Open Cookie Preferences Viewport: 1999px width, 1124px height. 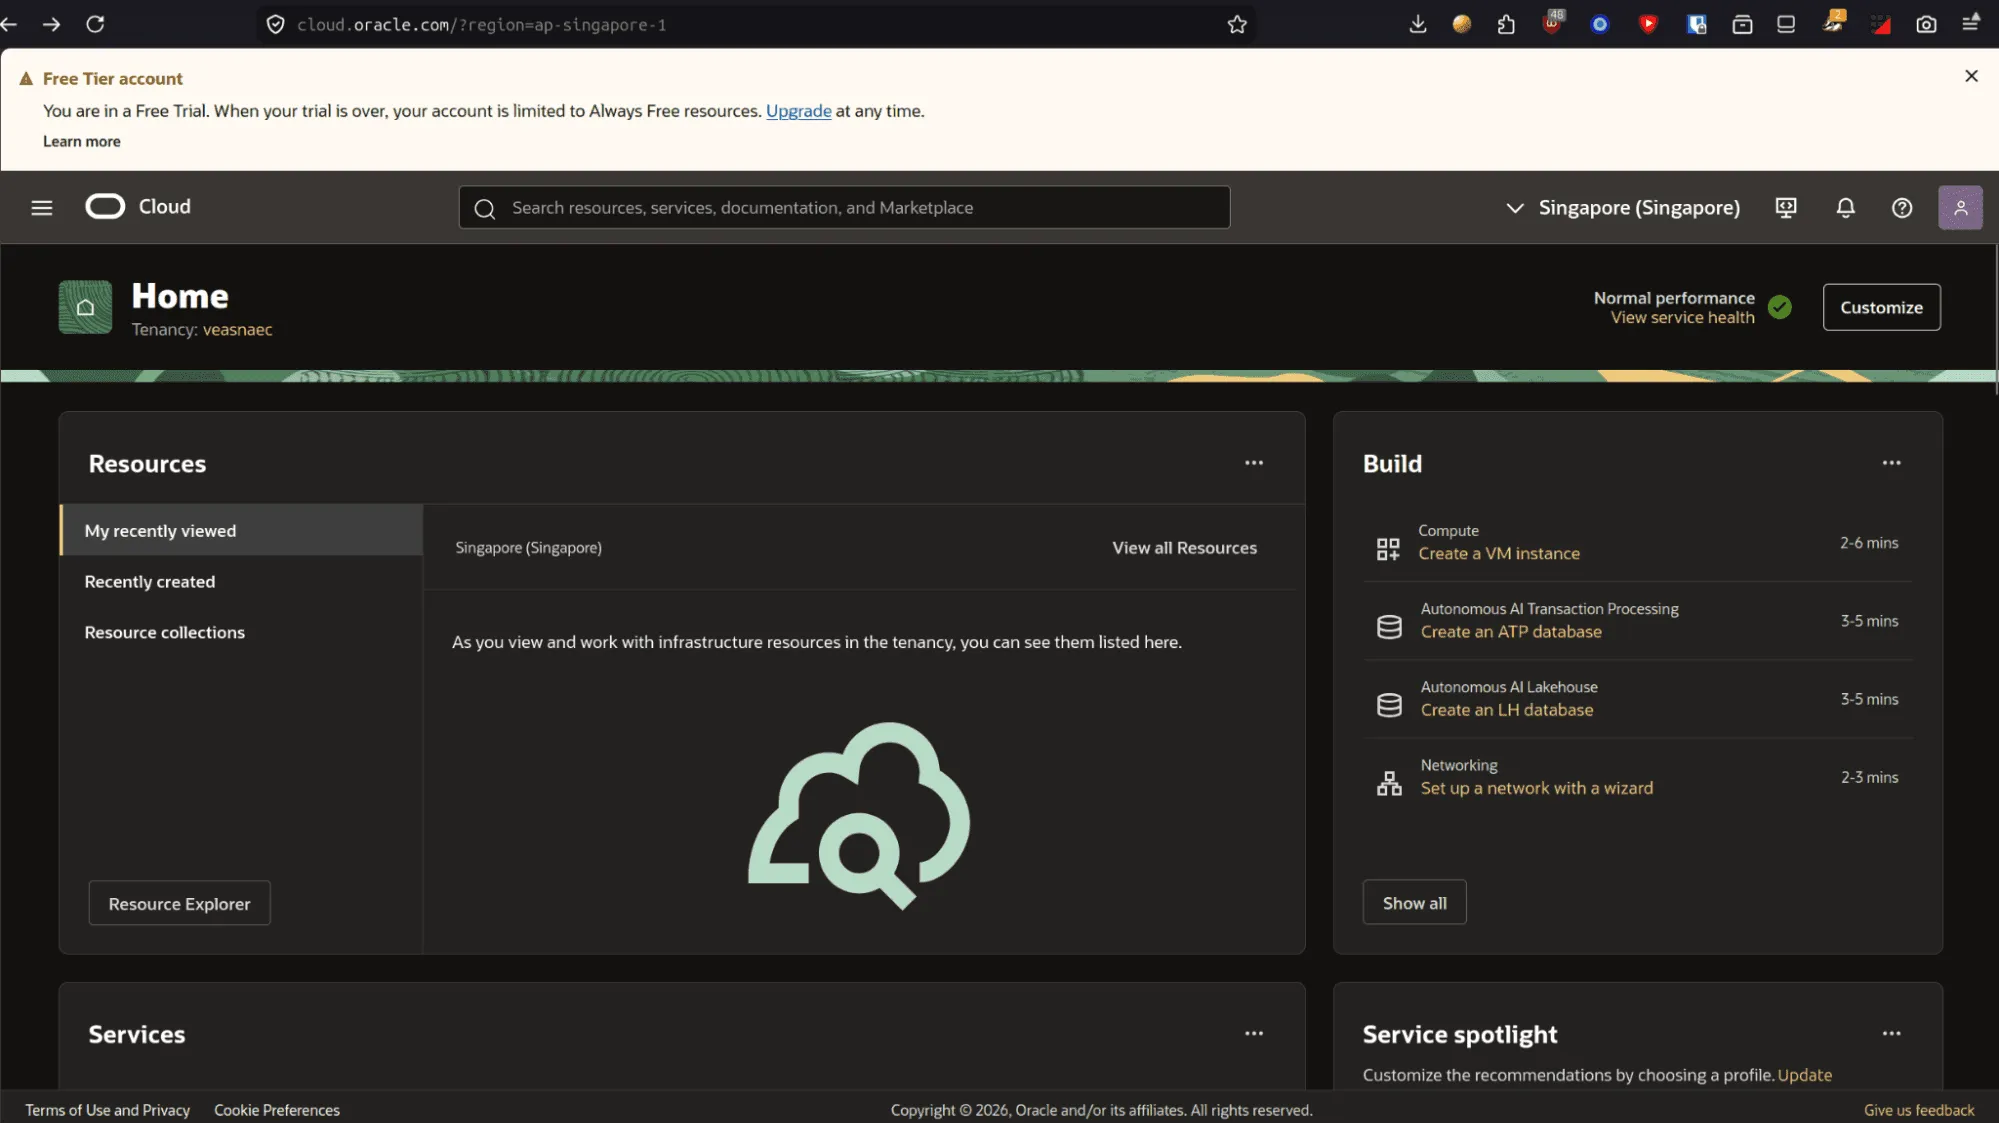coord(277,1110)
